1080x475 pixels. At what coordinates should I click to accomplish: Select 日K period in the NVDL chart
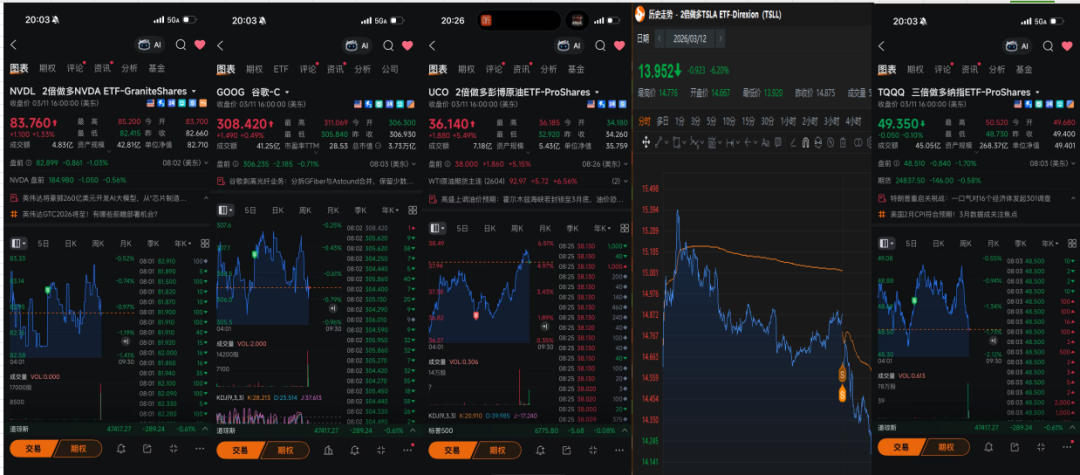pos(70,244)
